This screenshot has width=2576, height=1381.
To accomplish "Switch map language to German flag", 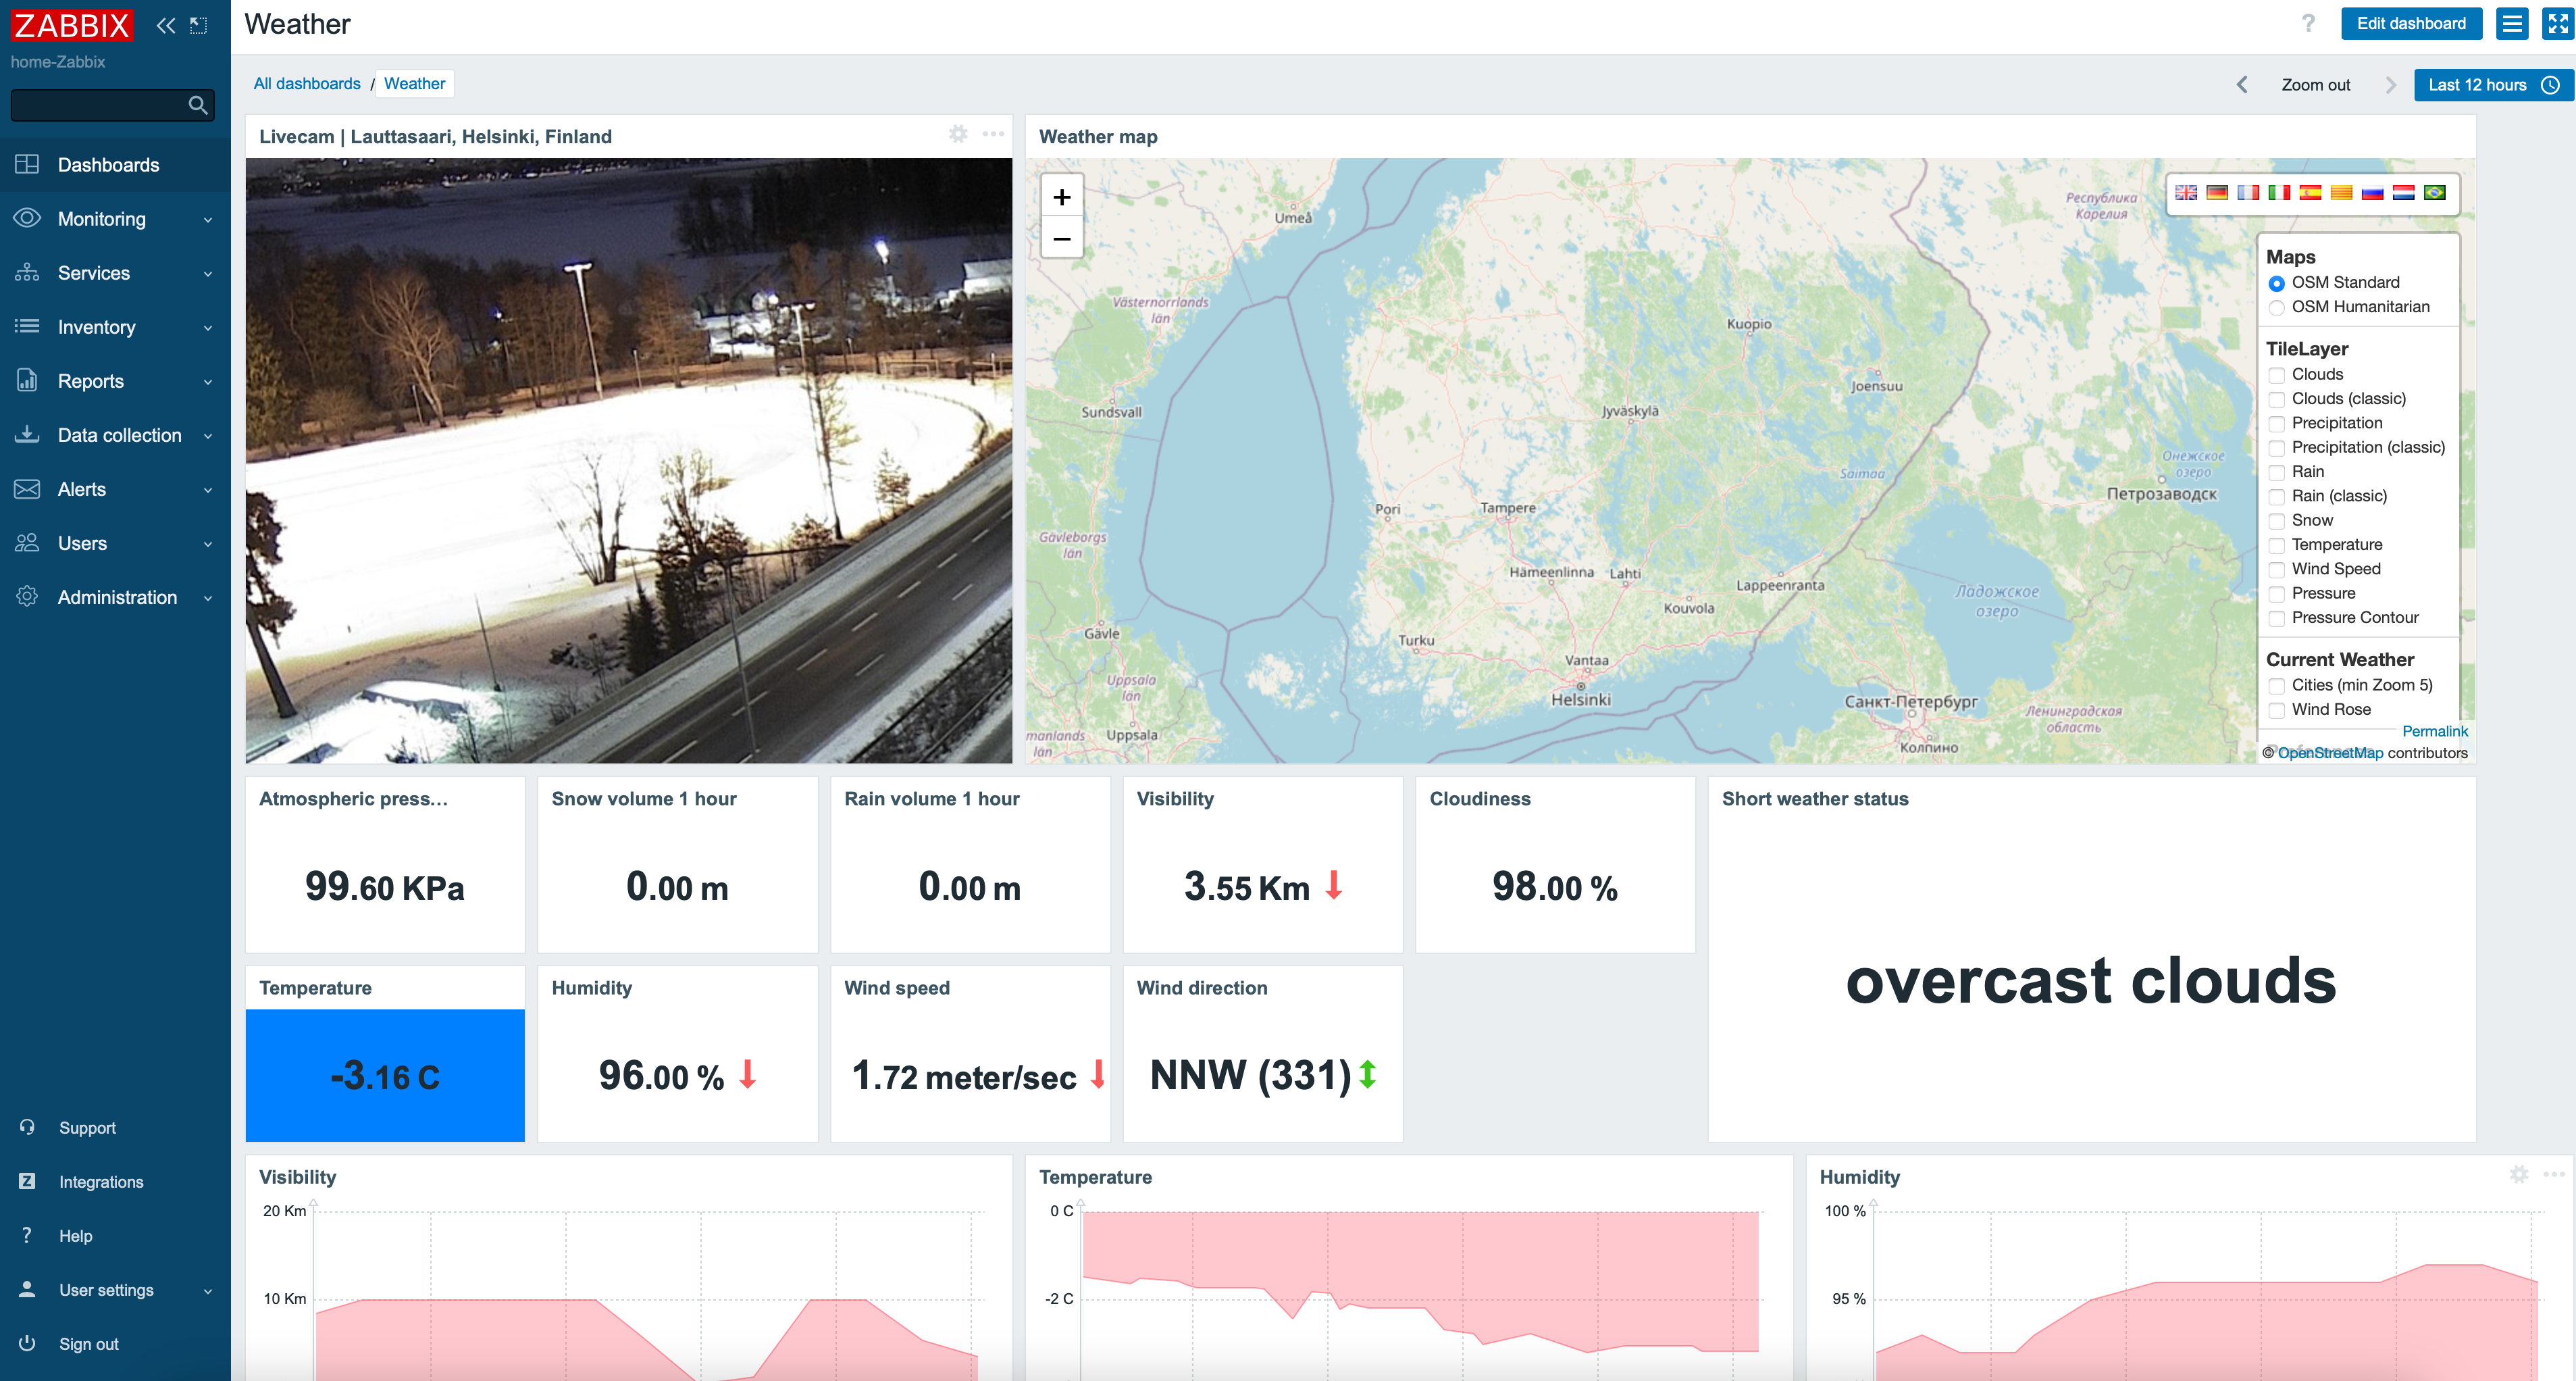I will [2217, 192].
